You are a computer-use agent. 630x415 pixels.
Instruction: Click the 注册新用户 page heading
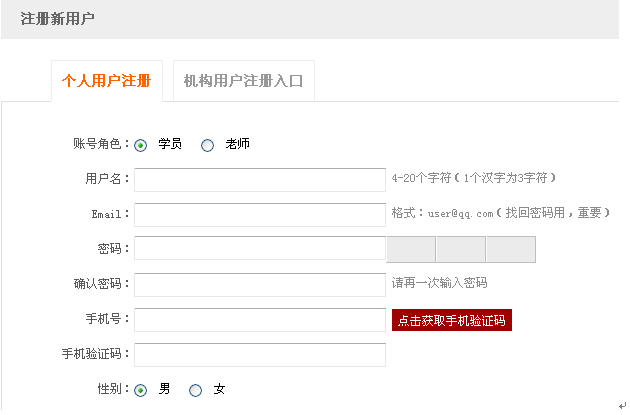pos(59,19)
